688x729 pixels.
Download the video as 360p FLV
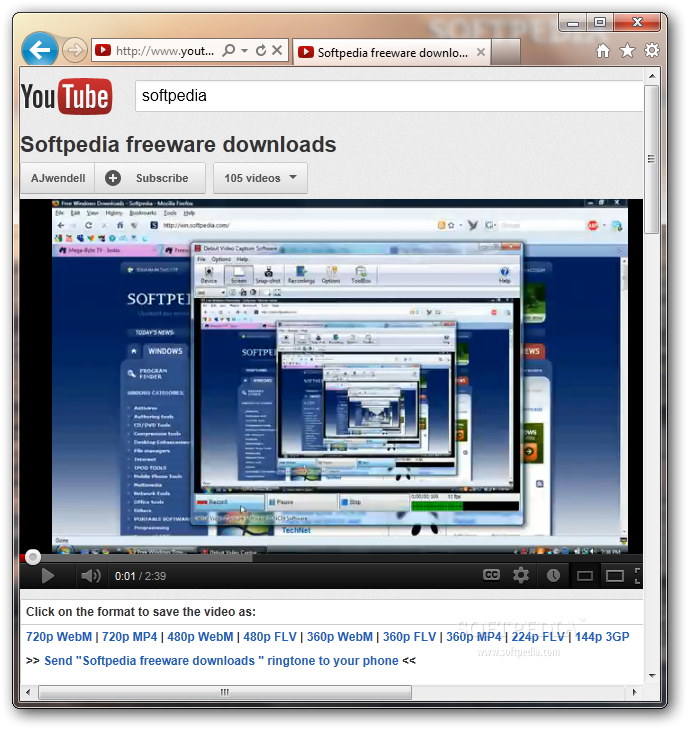click(x=410, y=636)
